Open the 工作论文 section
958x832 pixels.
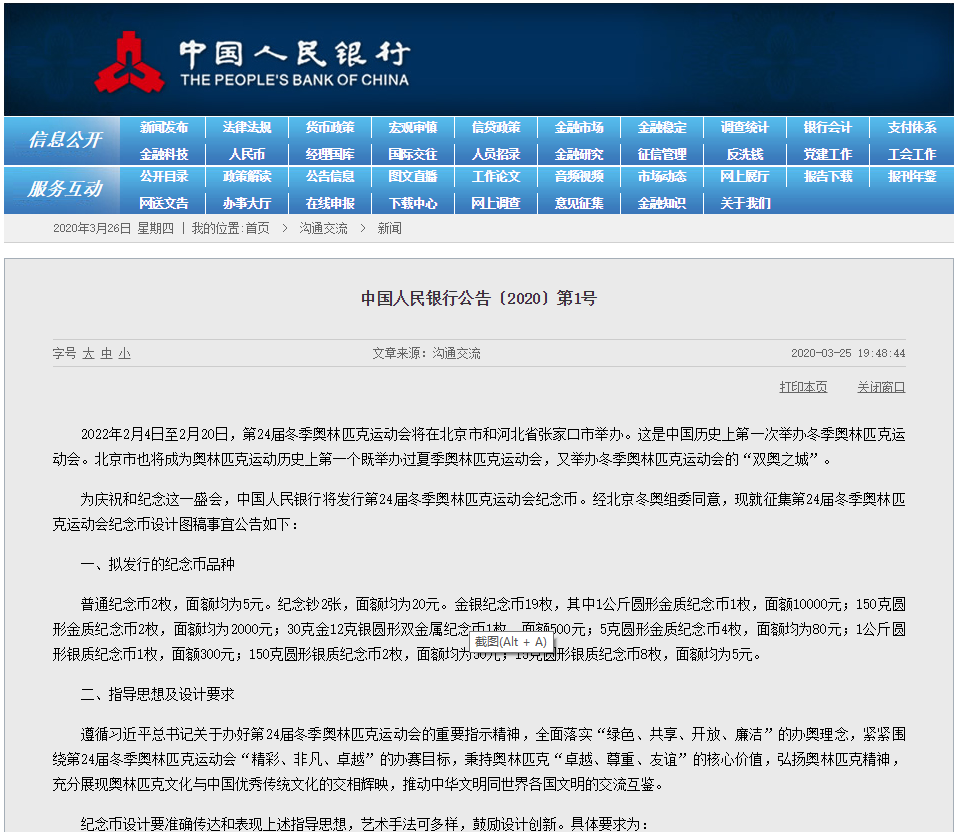click(496, 177)
